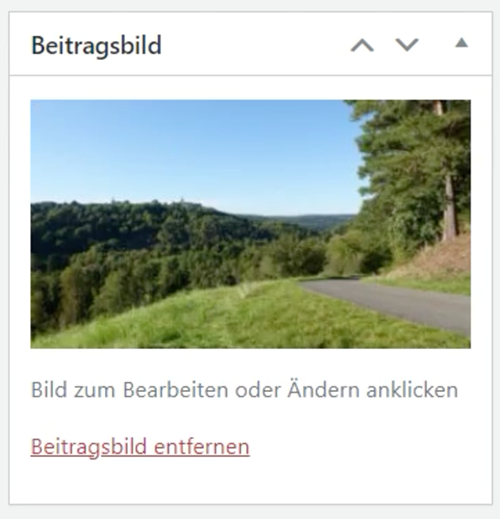
Task: Open the landscape featured image thumbnail
Action: click(251, 224)
